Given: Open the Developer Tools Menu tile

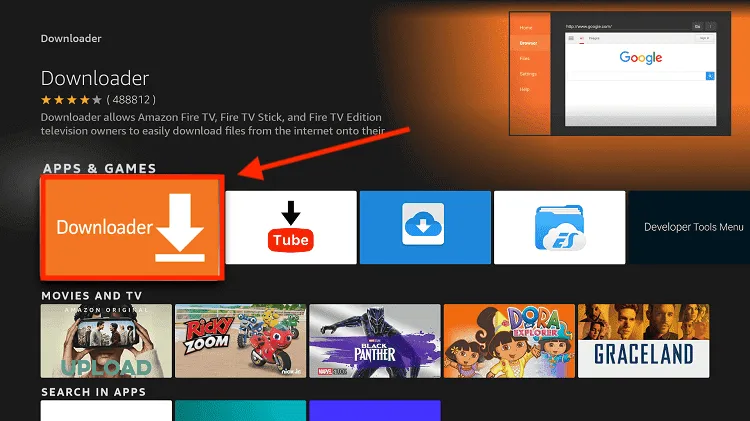Looking at the screenshot, I should (689, 227).
